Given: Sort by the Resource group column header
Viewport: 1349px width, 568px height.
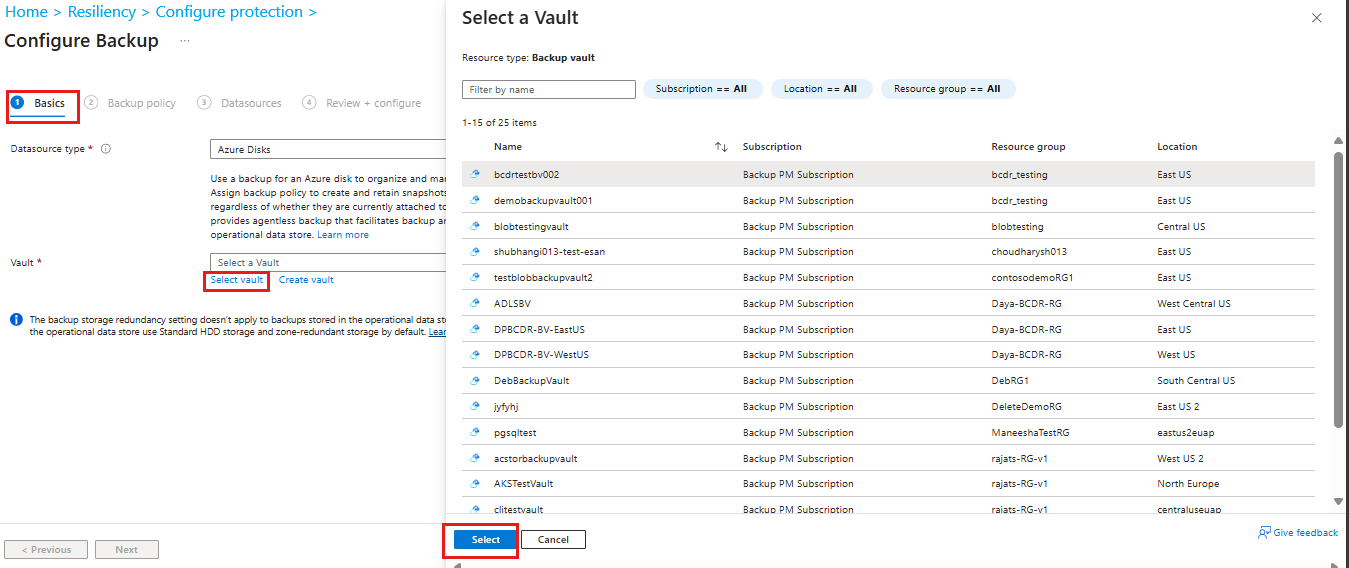Looking at the screenshot, I should click(1028, 147).
